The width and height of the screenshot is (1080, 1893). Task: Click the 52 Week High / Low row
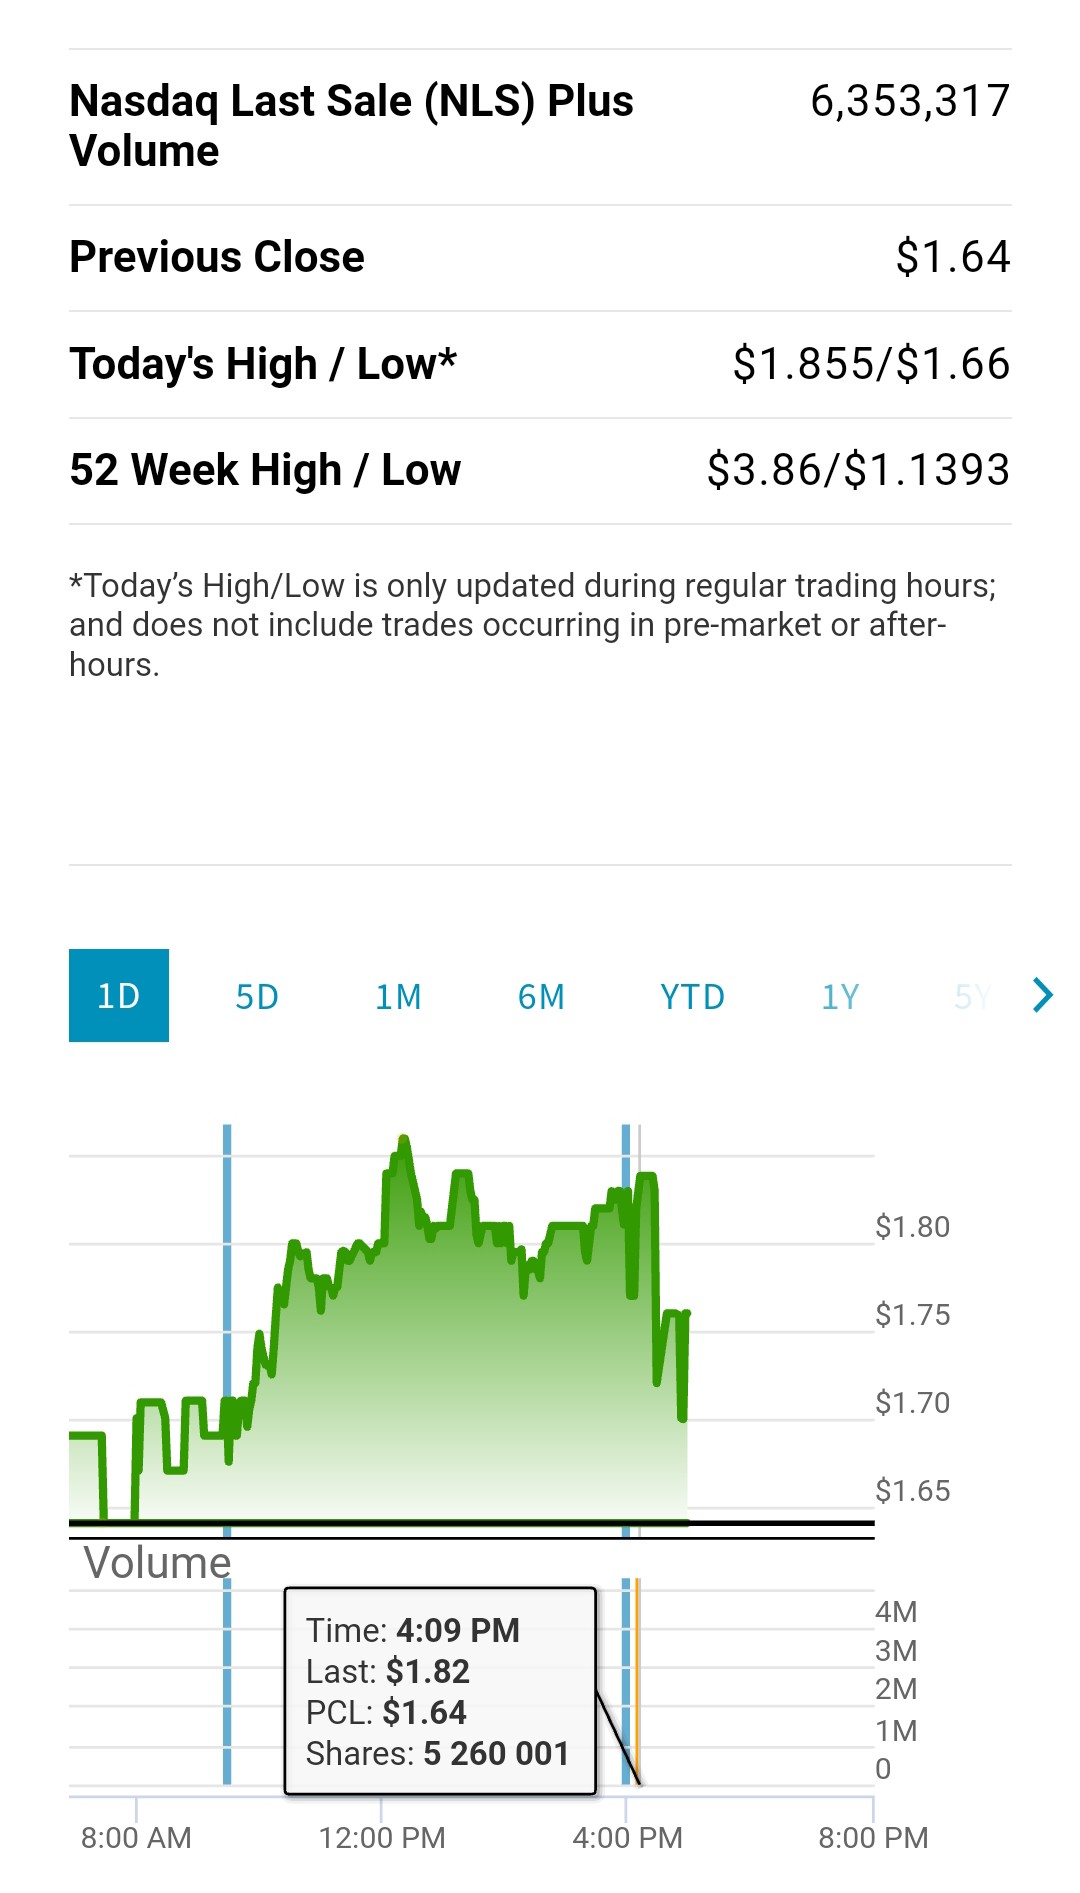[x=540, y=470]
